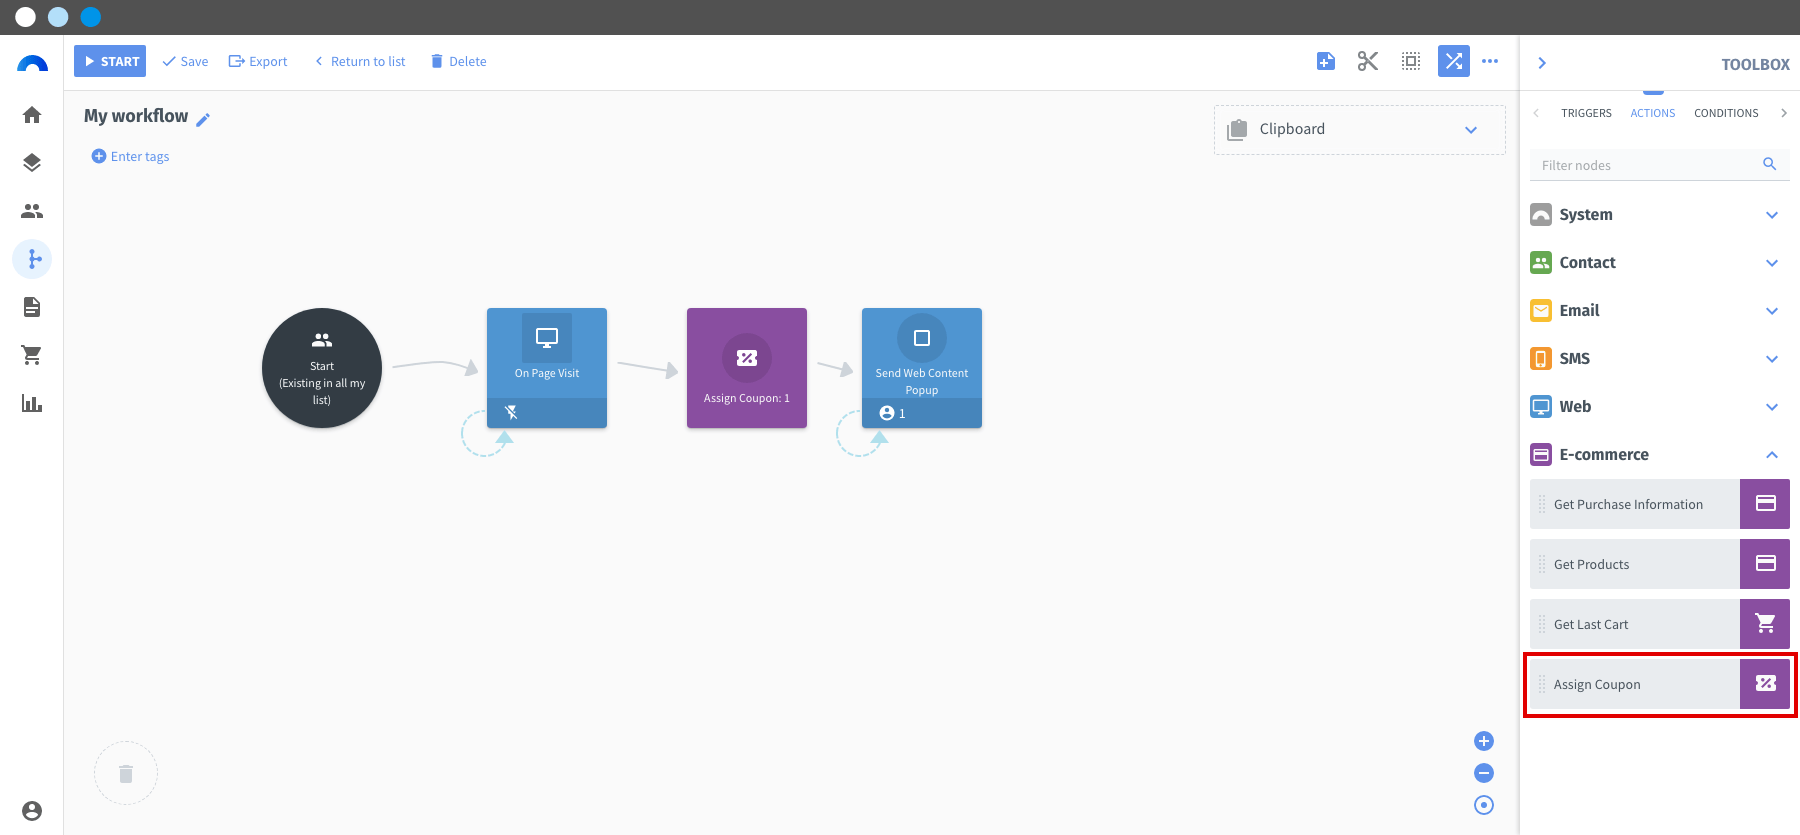The image size is (1800, 835).
Task: Open the three-dots more options menu
Action: 1490,61
